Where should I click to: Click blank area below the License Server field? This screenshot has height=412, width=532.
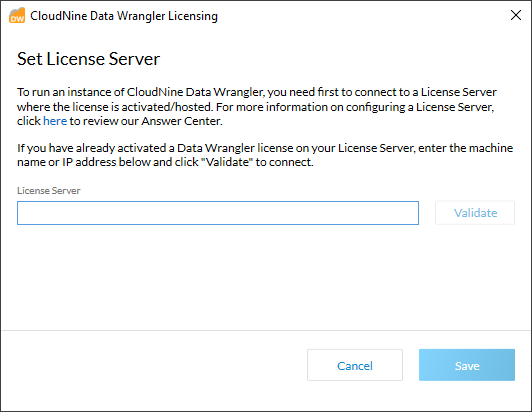tap(266, 277)
